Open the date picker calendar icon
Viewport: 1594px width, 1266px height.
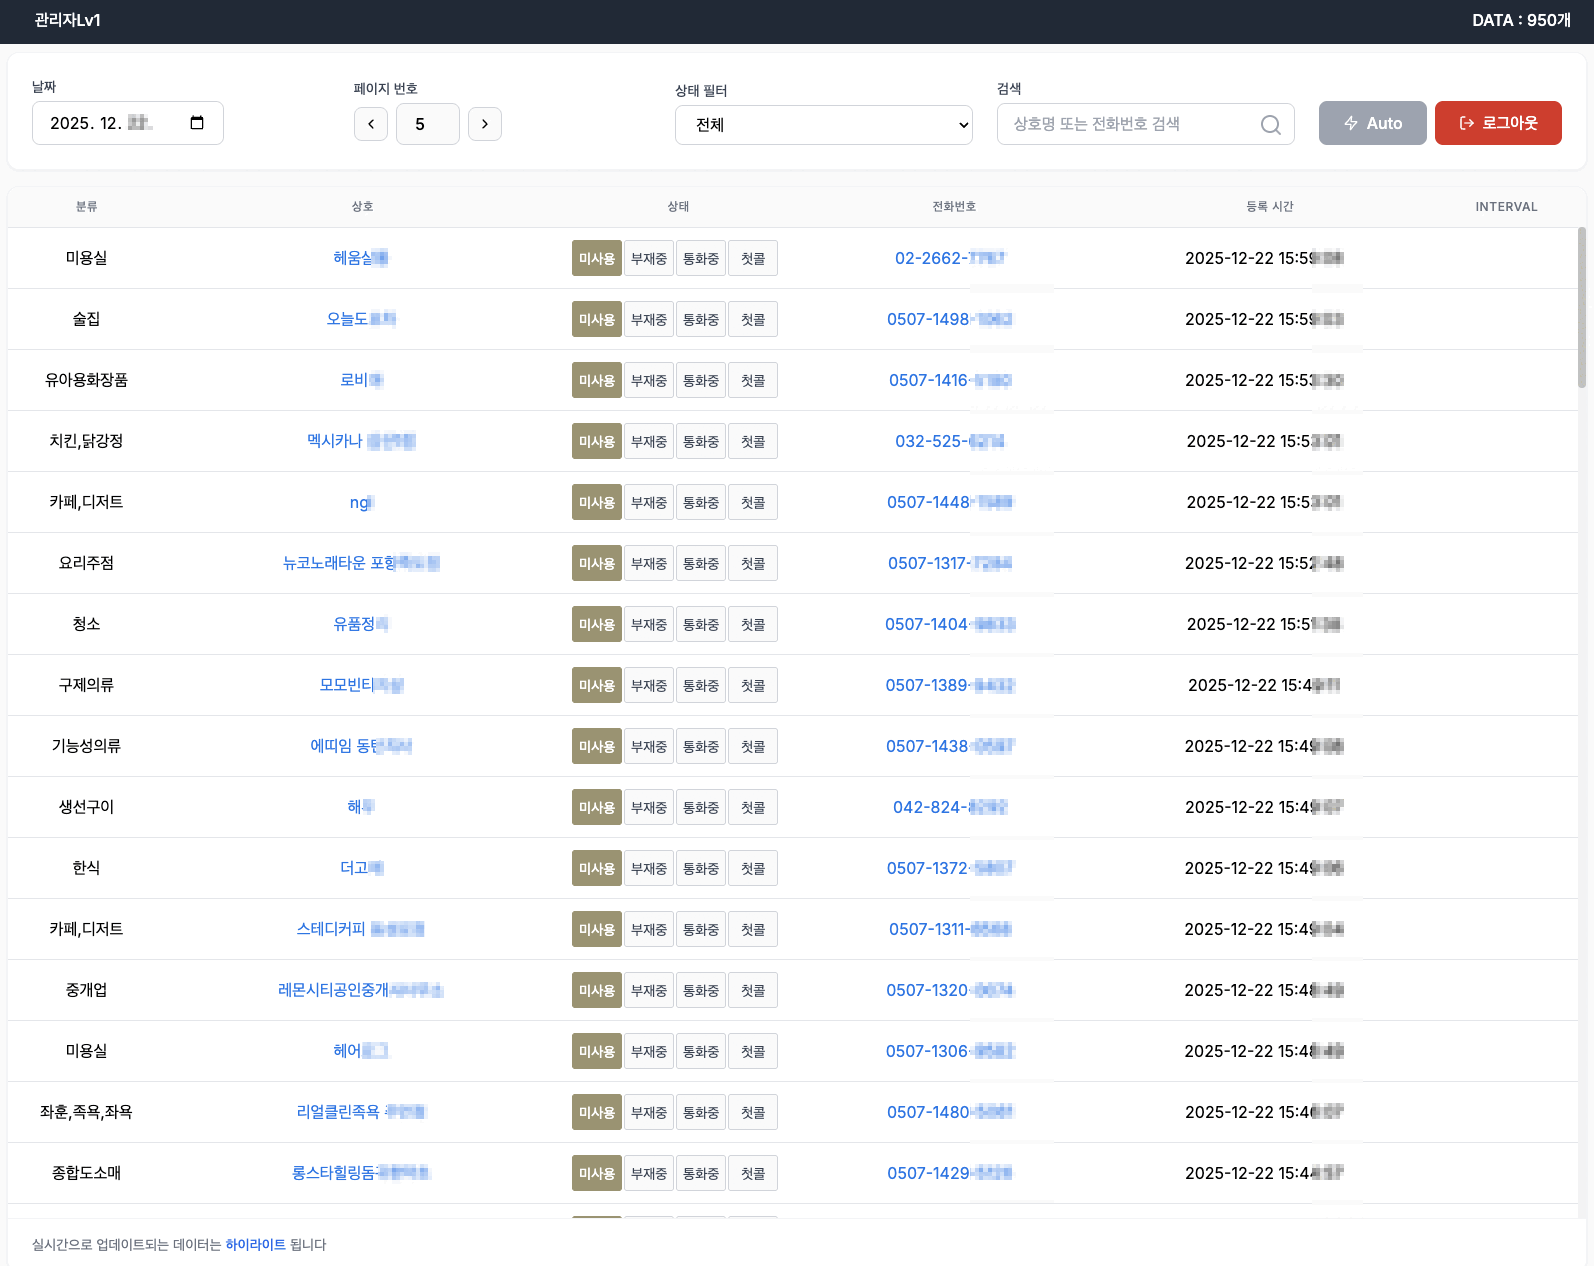[x=197, y=123]
